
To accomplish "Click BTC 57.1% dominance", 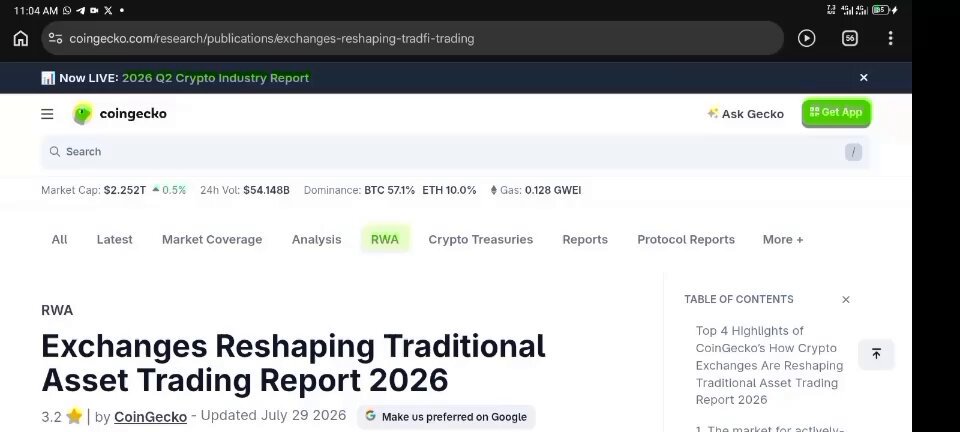I will (x=389, y=190).
